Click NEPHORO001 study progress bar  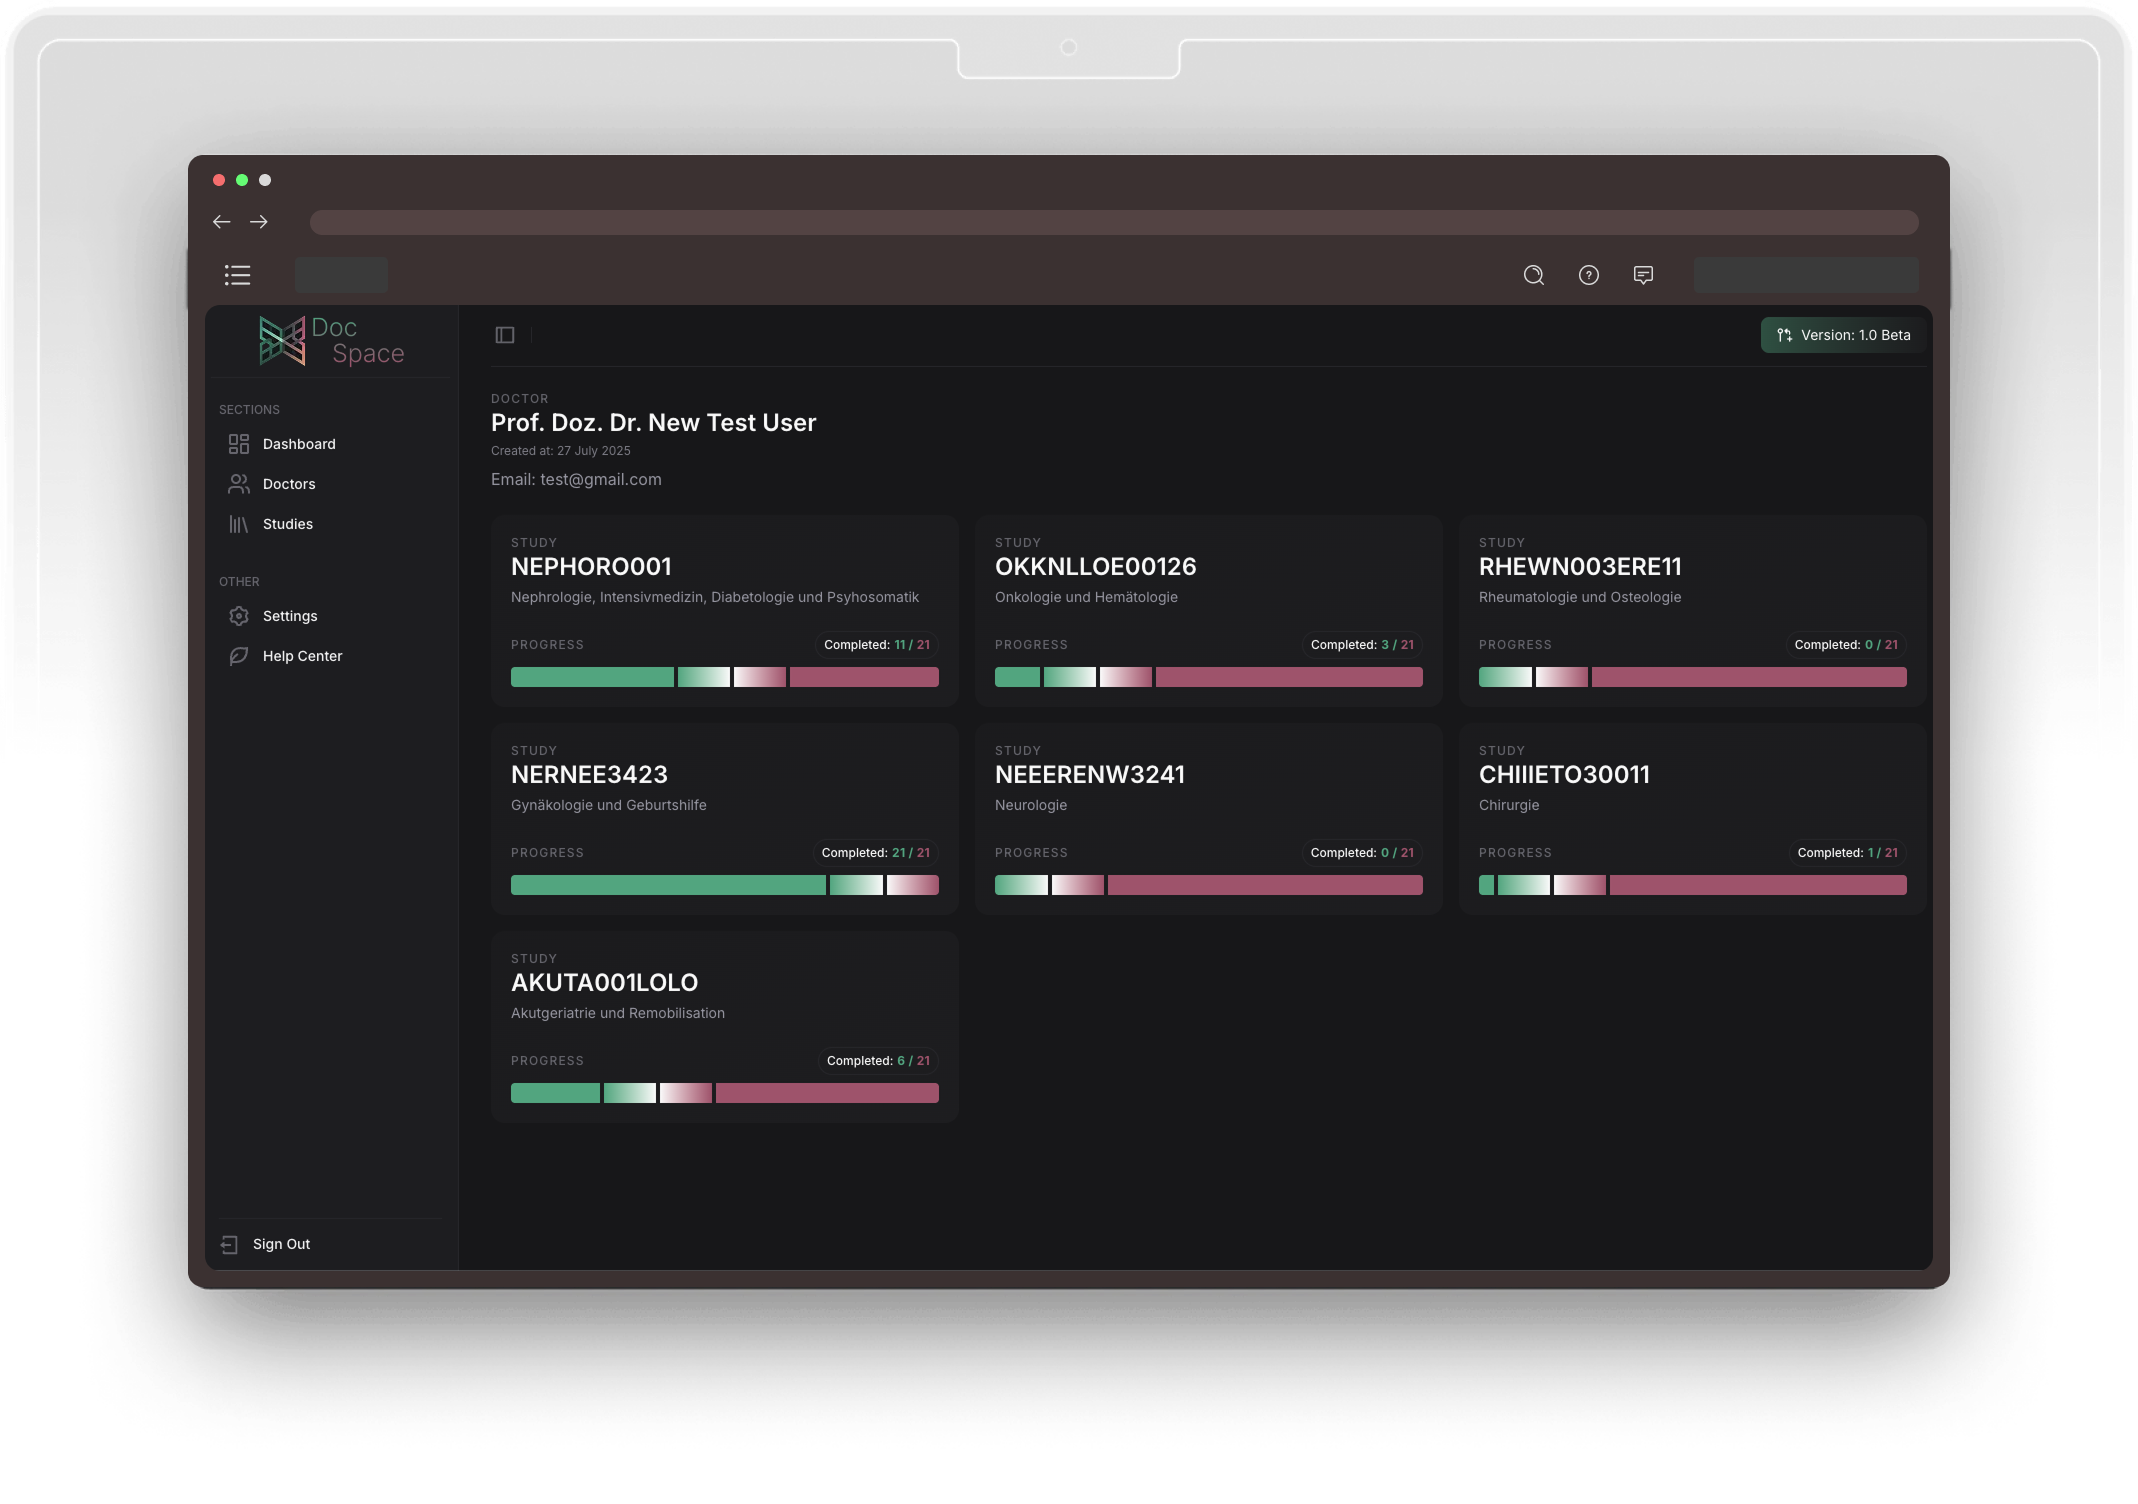pos(724,677)
